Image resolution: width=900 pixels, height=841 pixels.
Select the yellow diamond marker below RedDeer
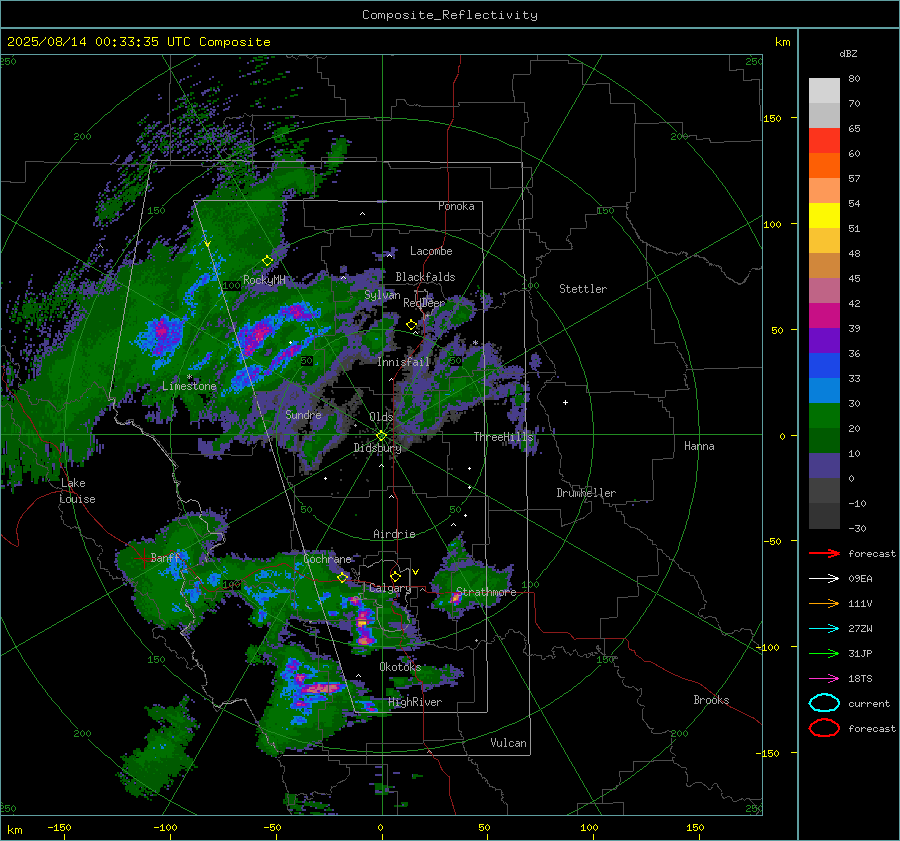(x=411, y=325)
